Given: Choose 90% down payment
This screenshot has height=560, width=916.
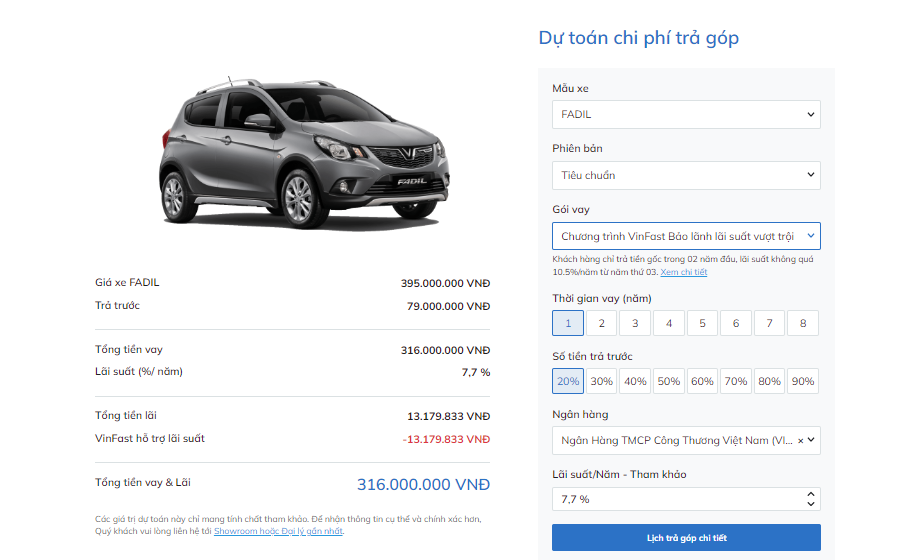Looking at the screenshot, I should (x=803, y=381).
